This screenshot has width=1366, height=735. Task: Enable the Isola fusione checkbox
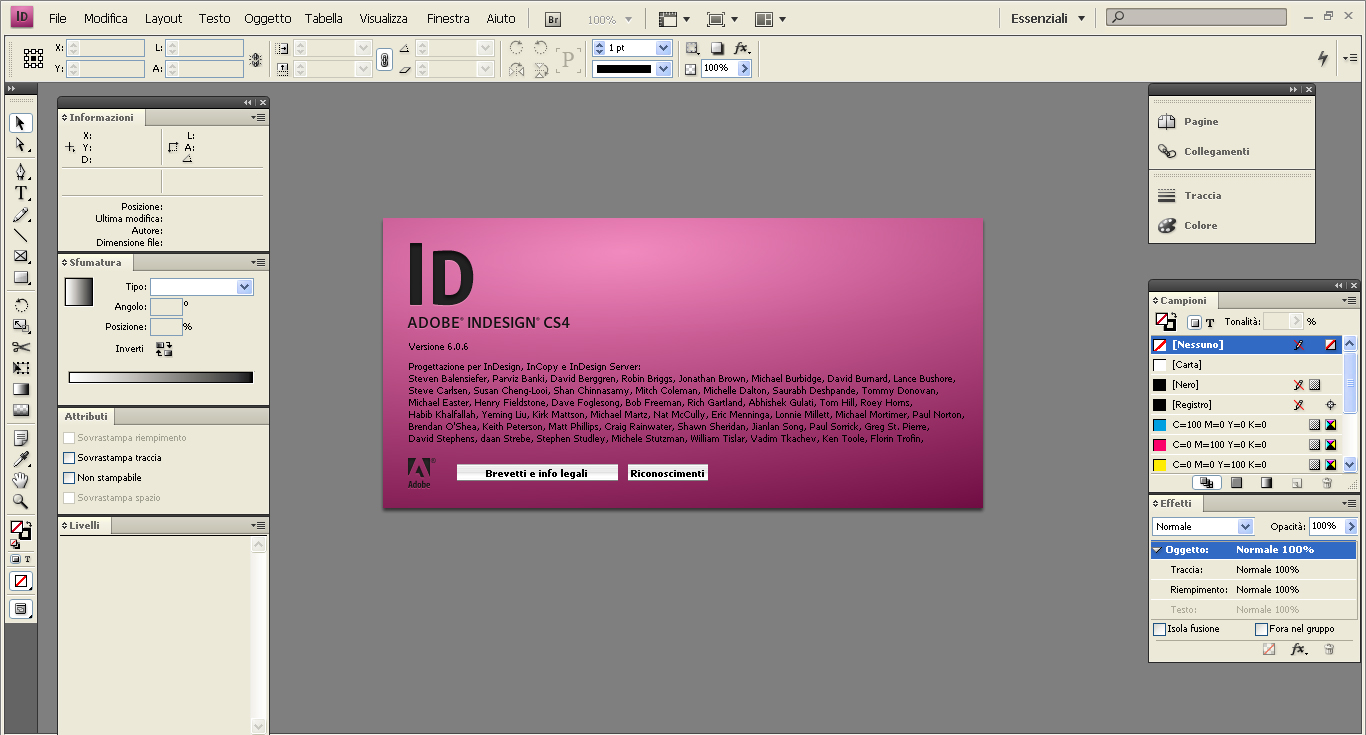click(1160, 629)
